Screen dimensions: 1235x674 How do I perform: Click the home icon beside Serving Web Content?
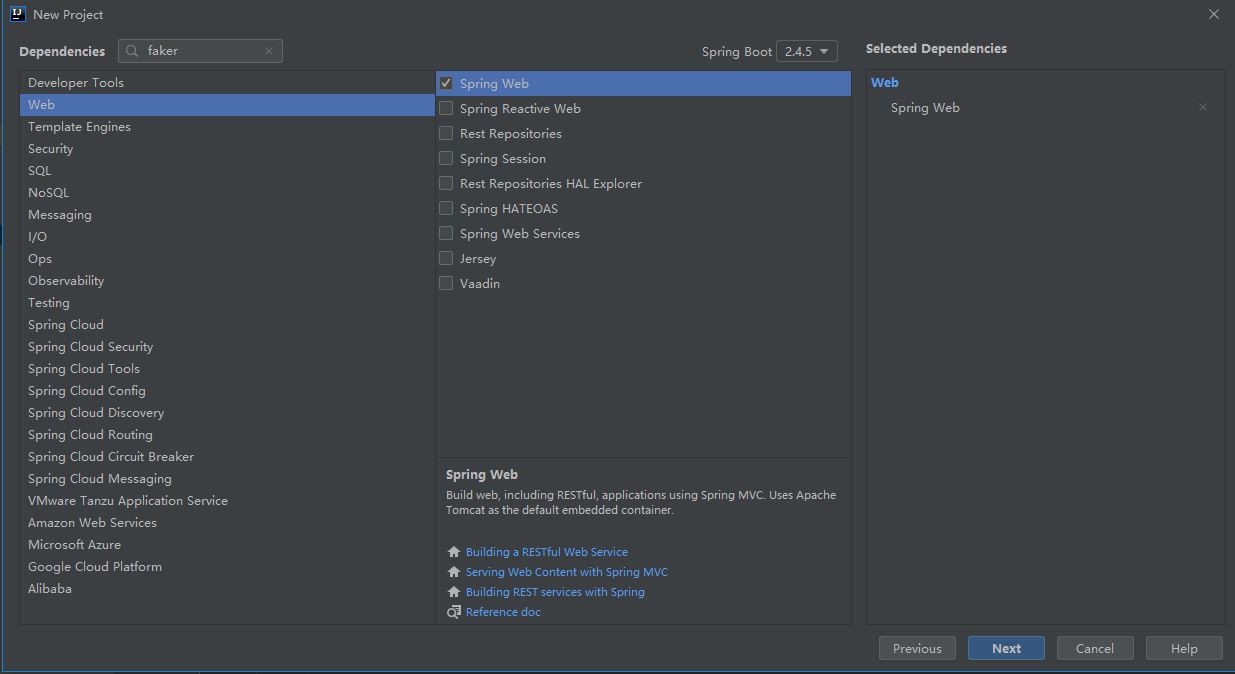(x=454, y=572)
